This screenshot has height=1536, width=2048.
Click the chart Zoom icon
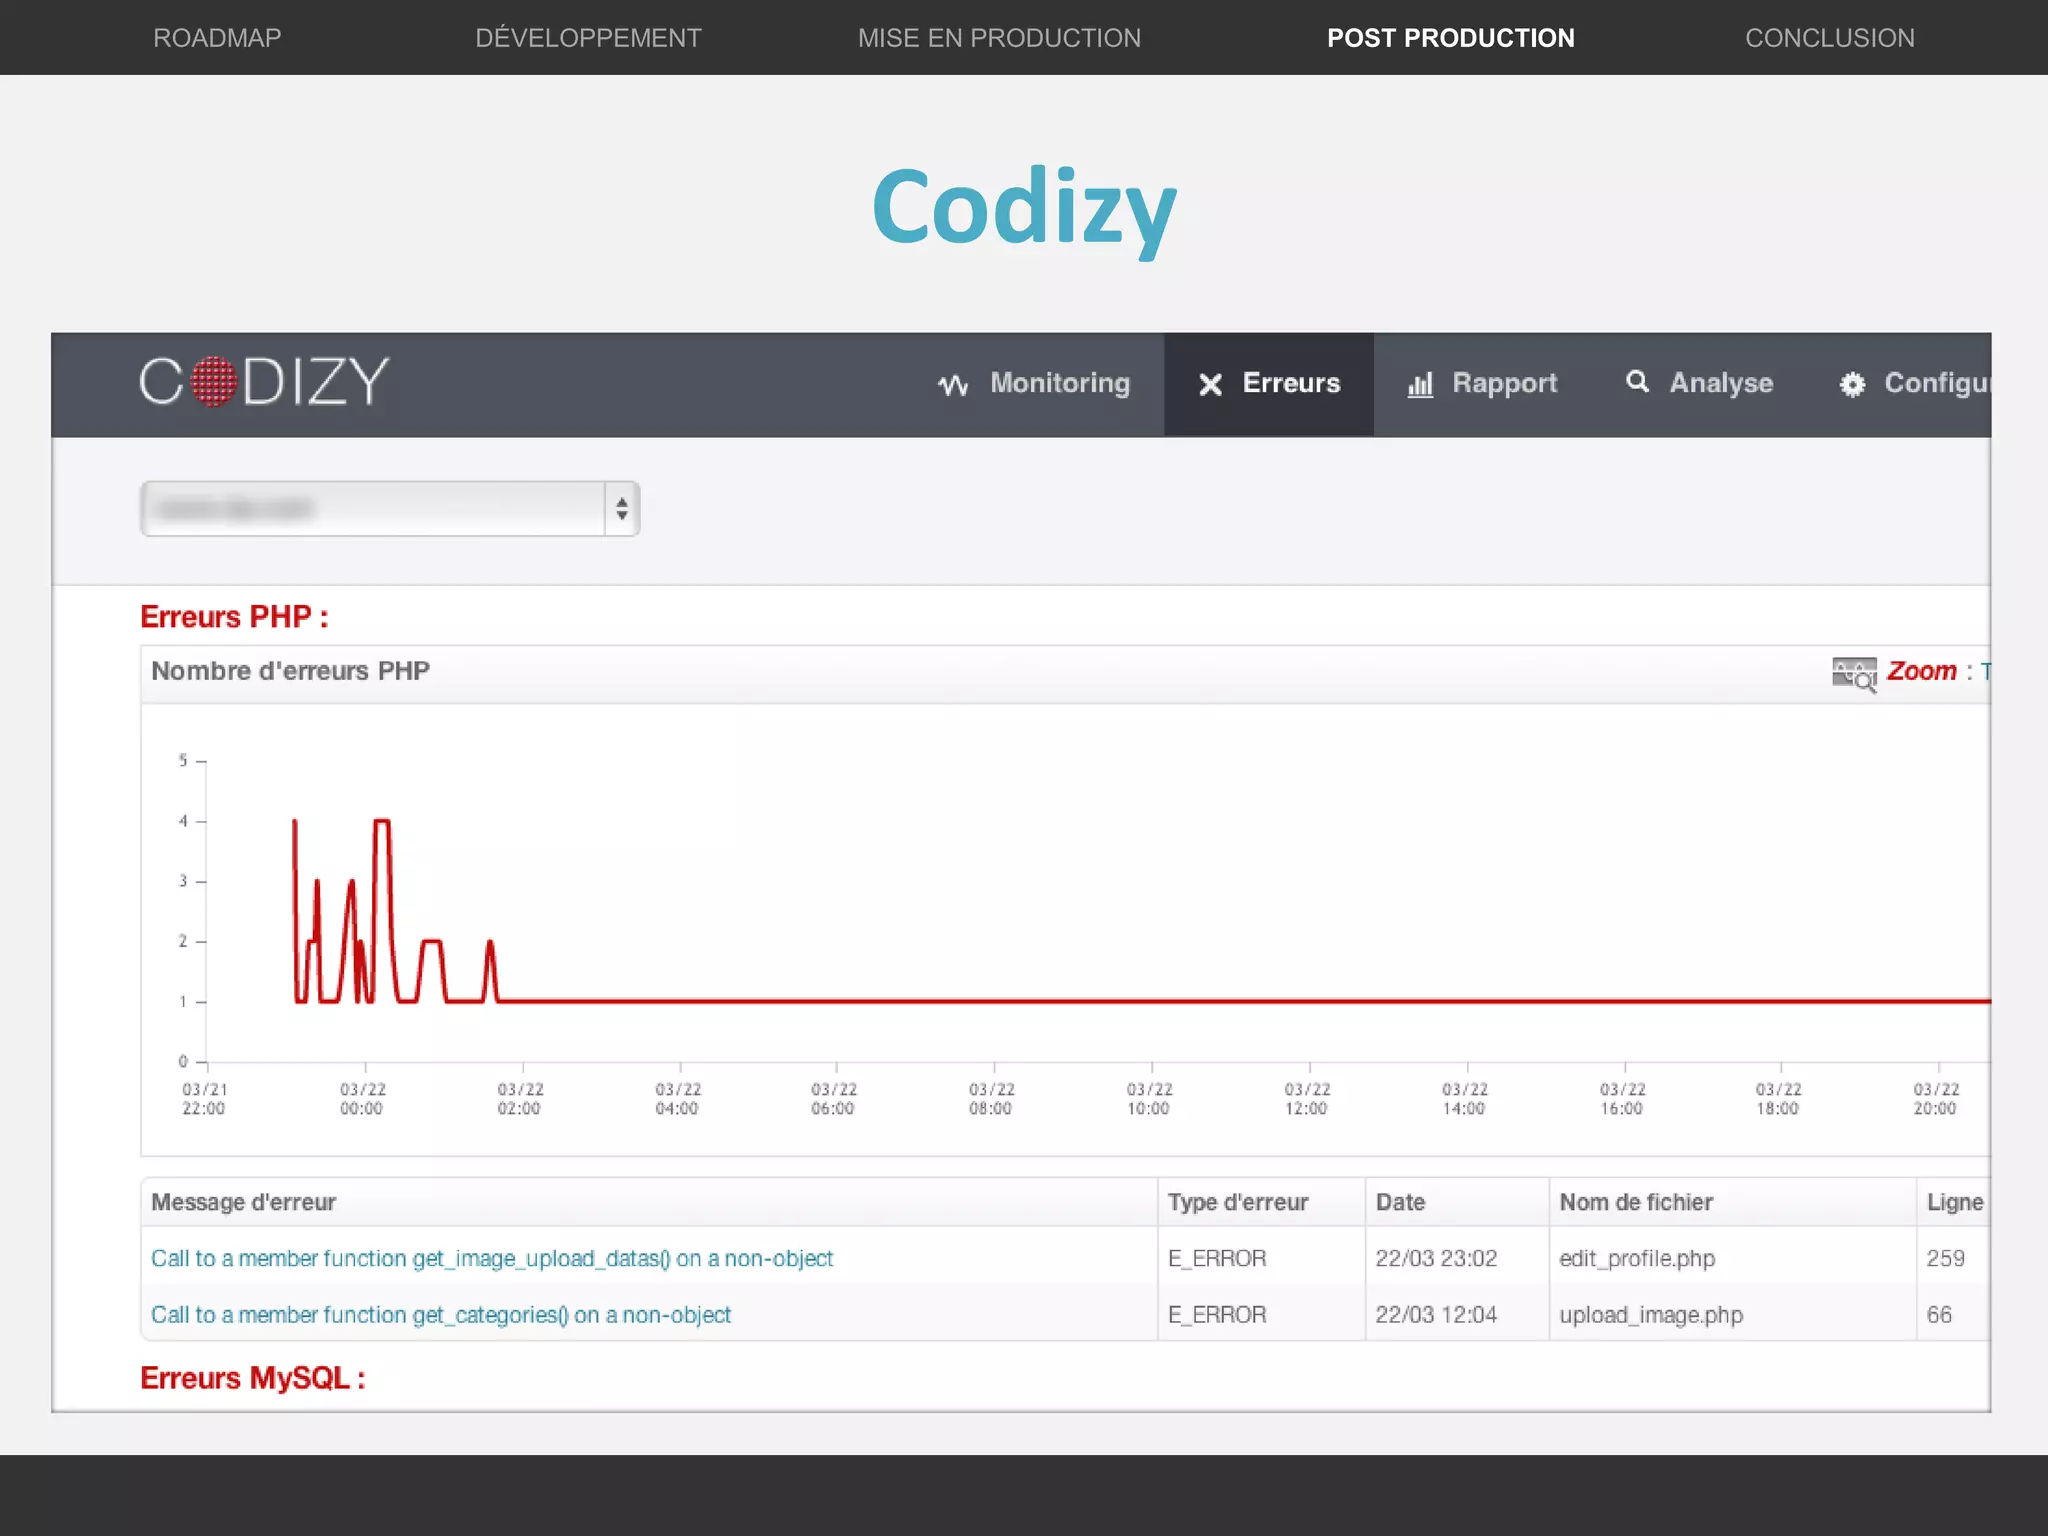coord(1854,674)
